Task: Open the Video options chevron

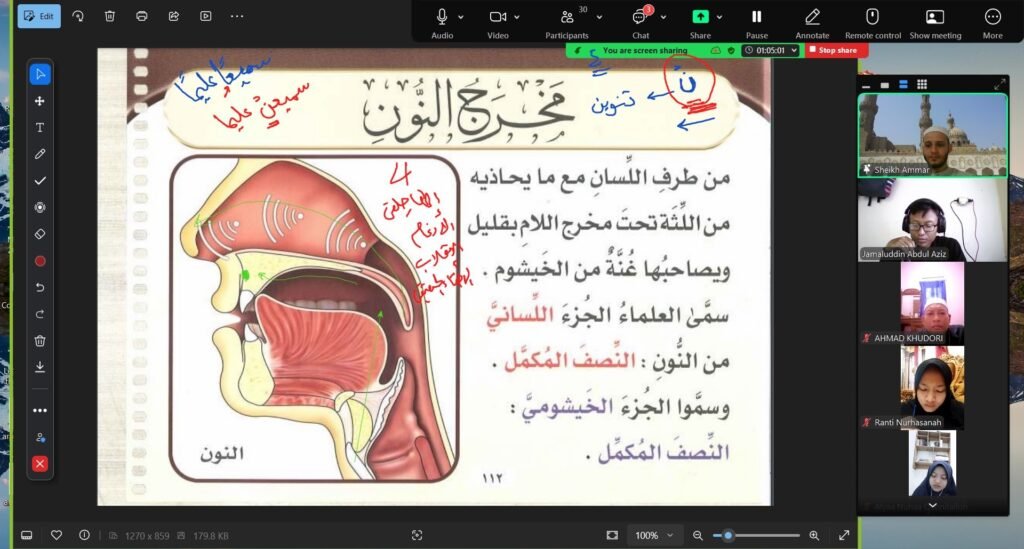Action: point(518,17)
